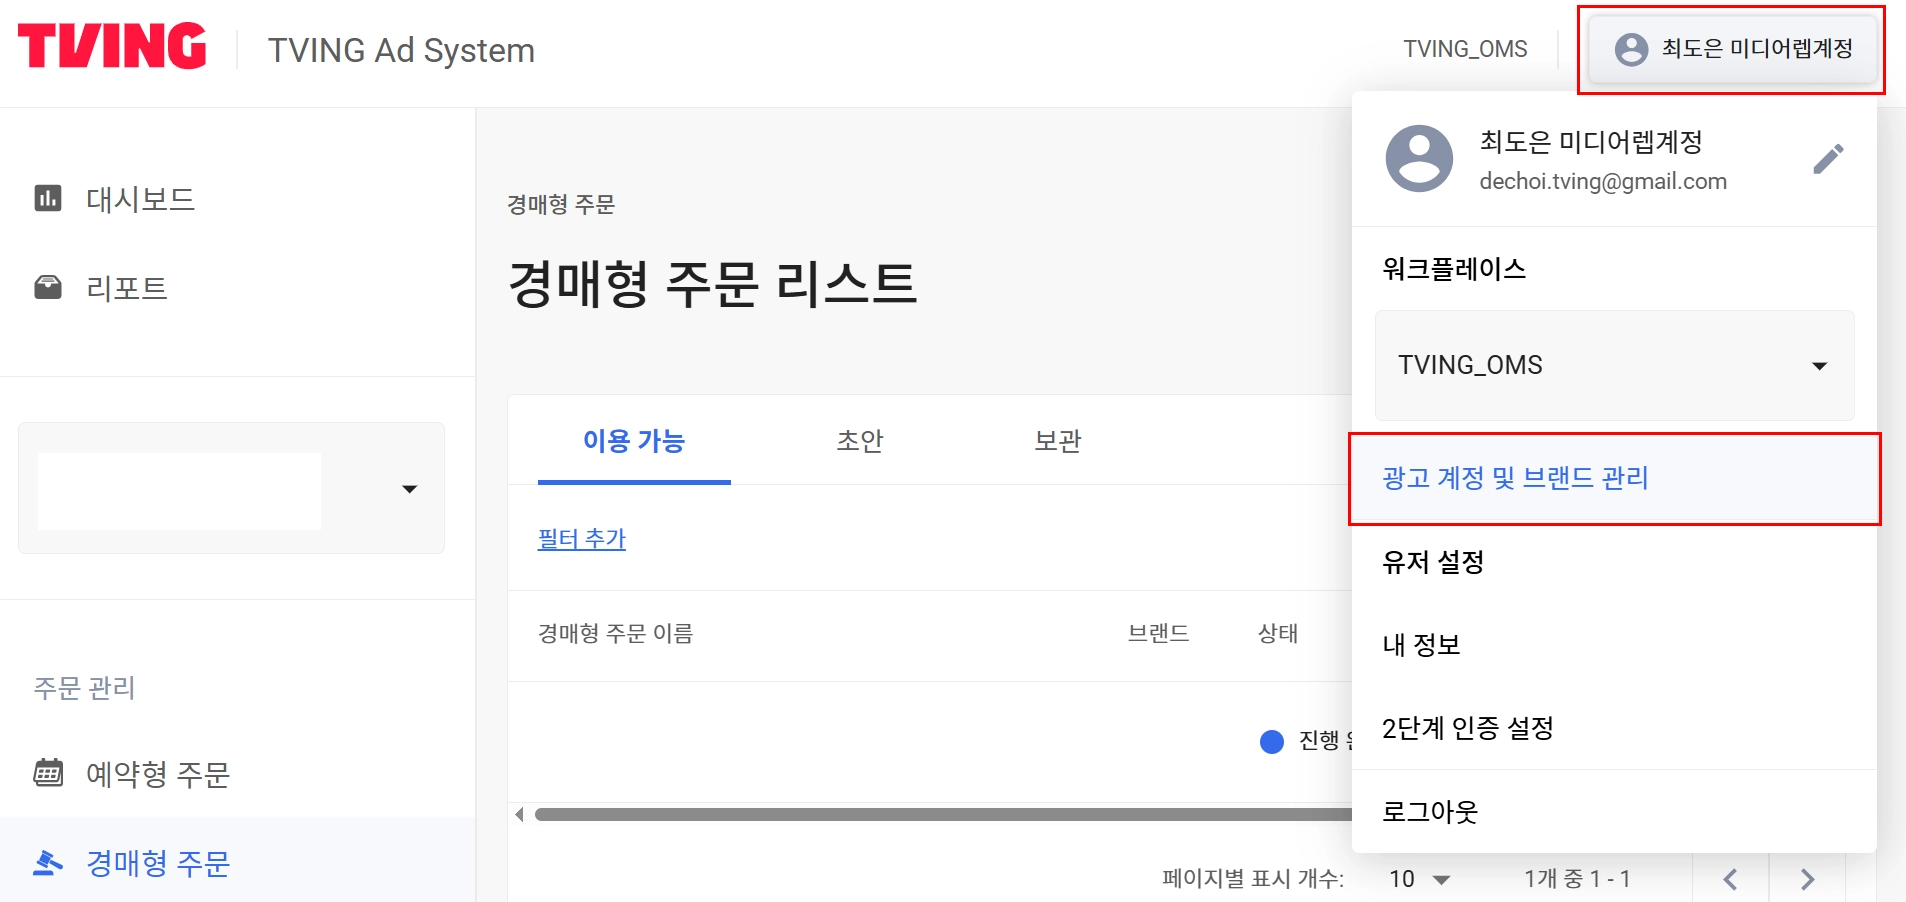1906x902 pixels.
Task: Click 로그아웃 to log out
Action: 1430,811
